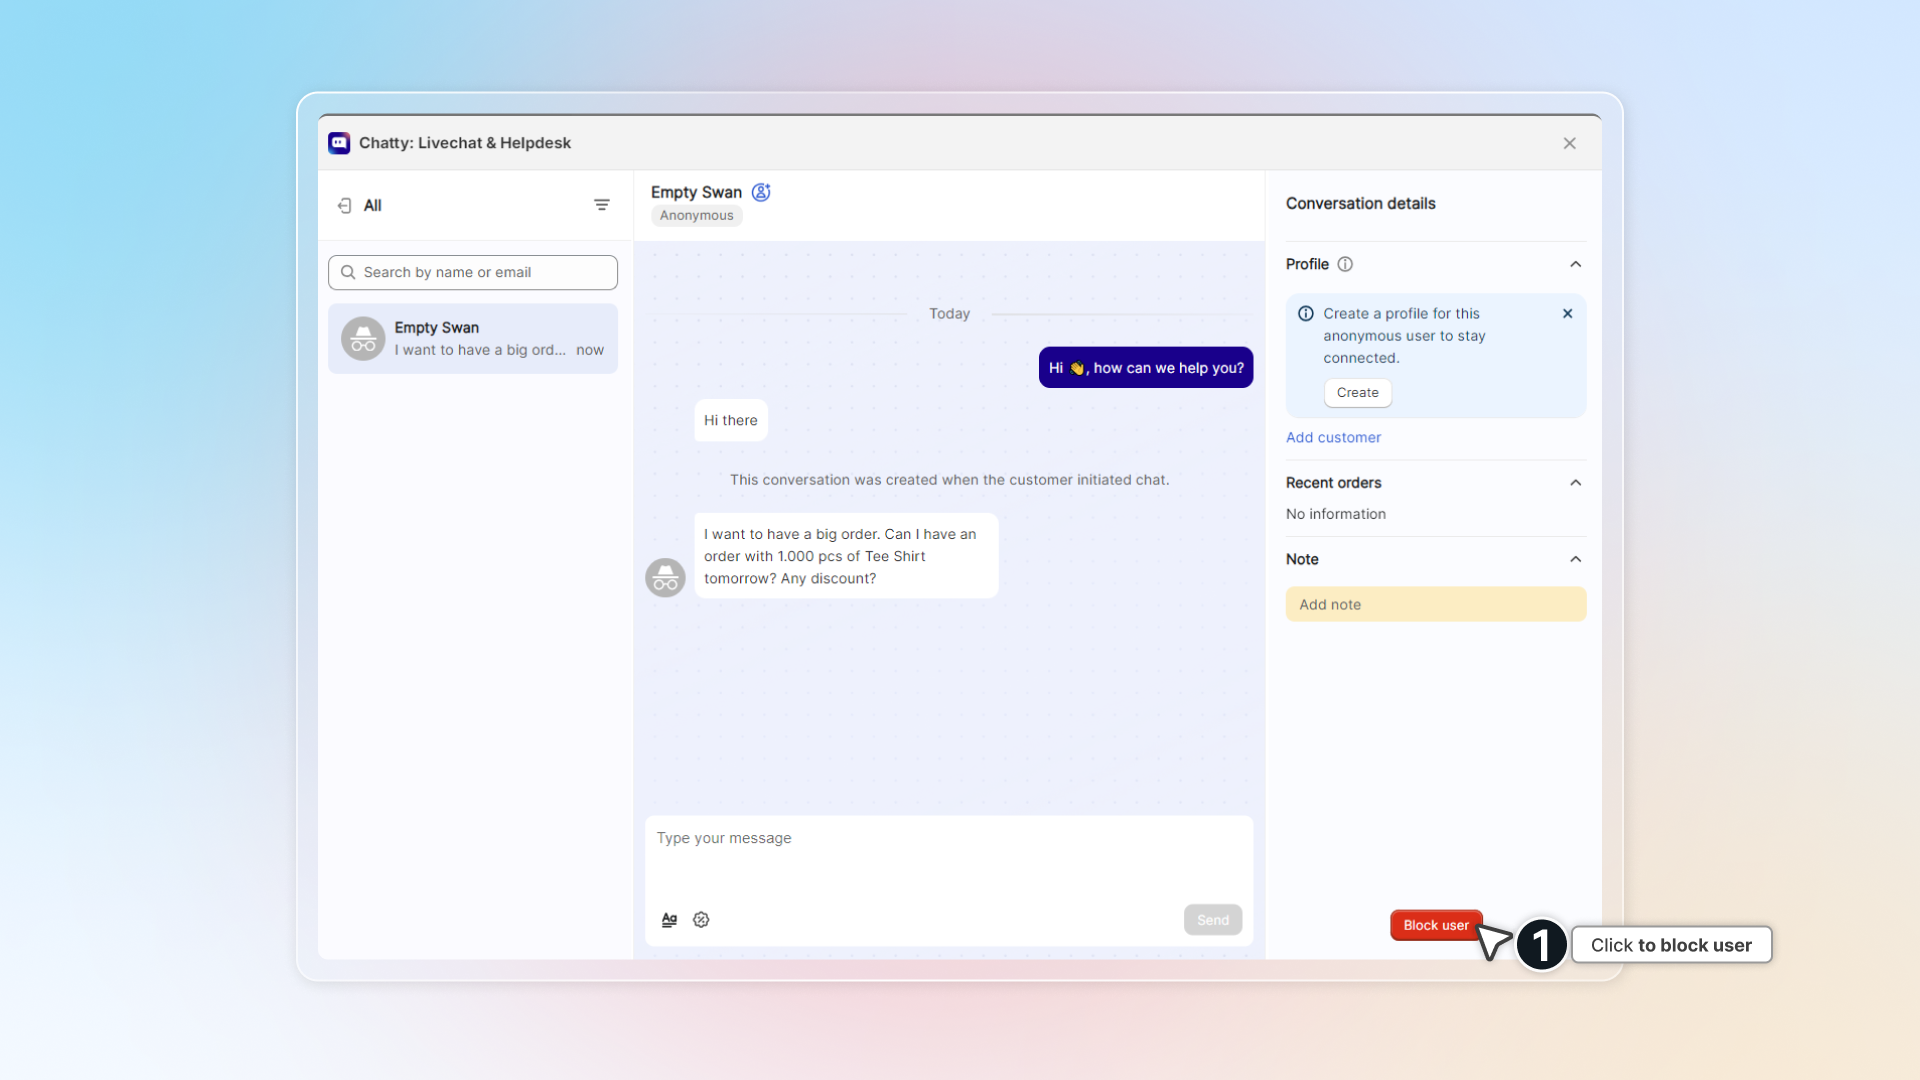Click the add-contact icon next to Empty Swan
1920x1080 pixels.
tap(761, 192)
